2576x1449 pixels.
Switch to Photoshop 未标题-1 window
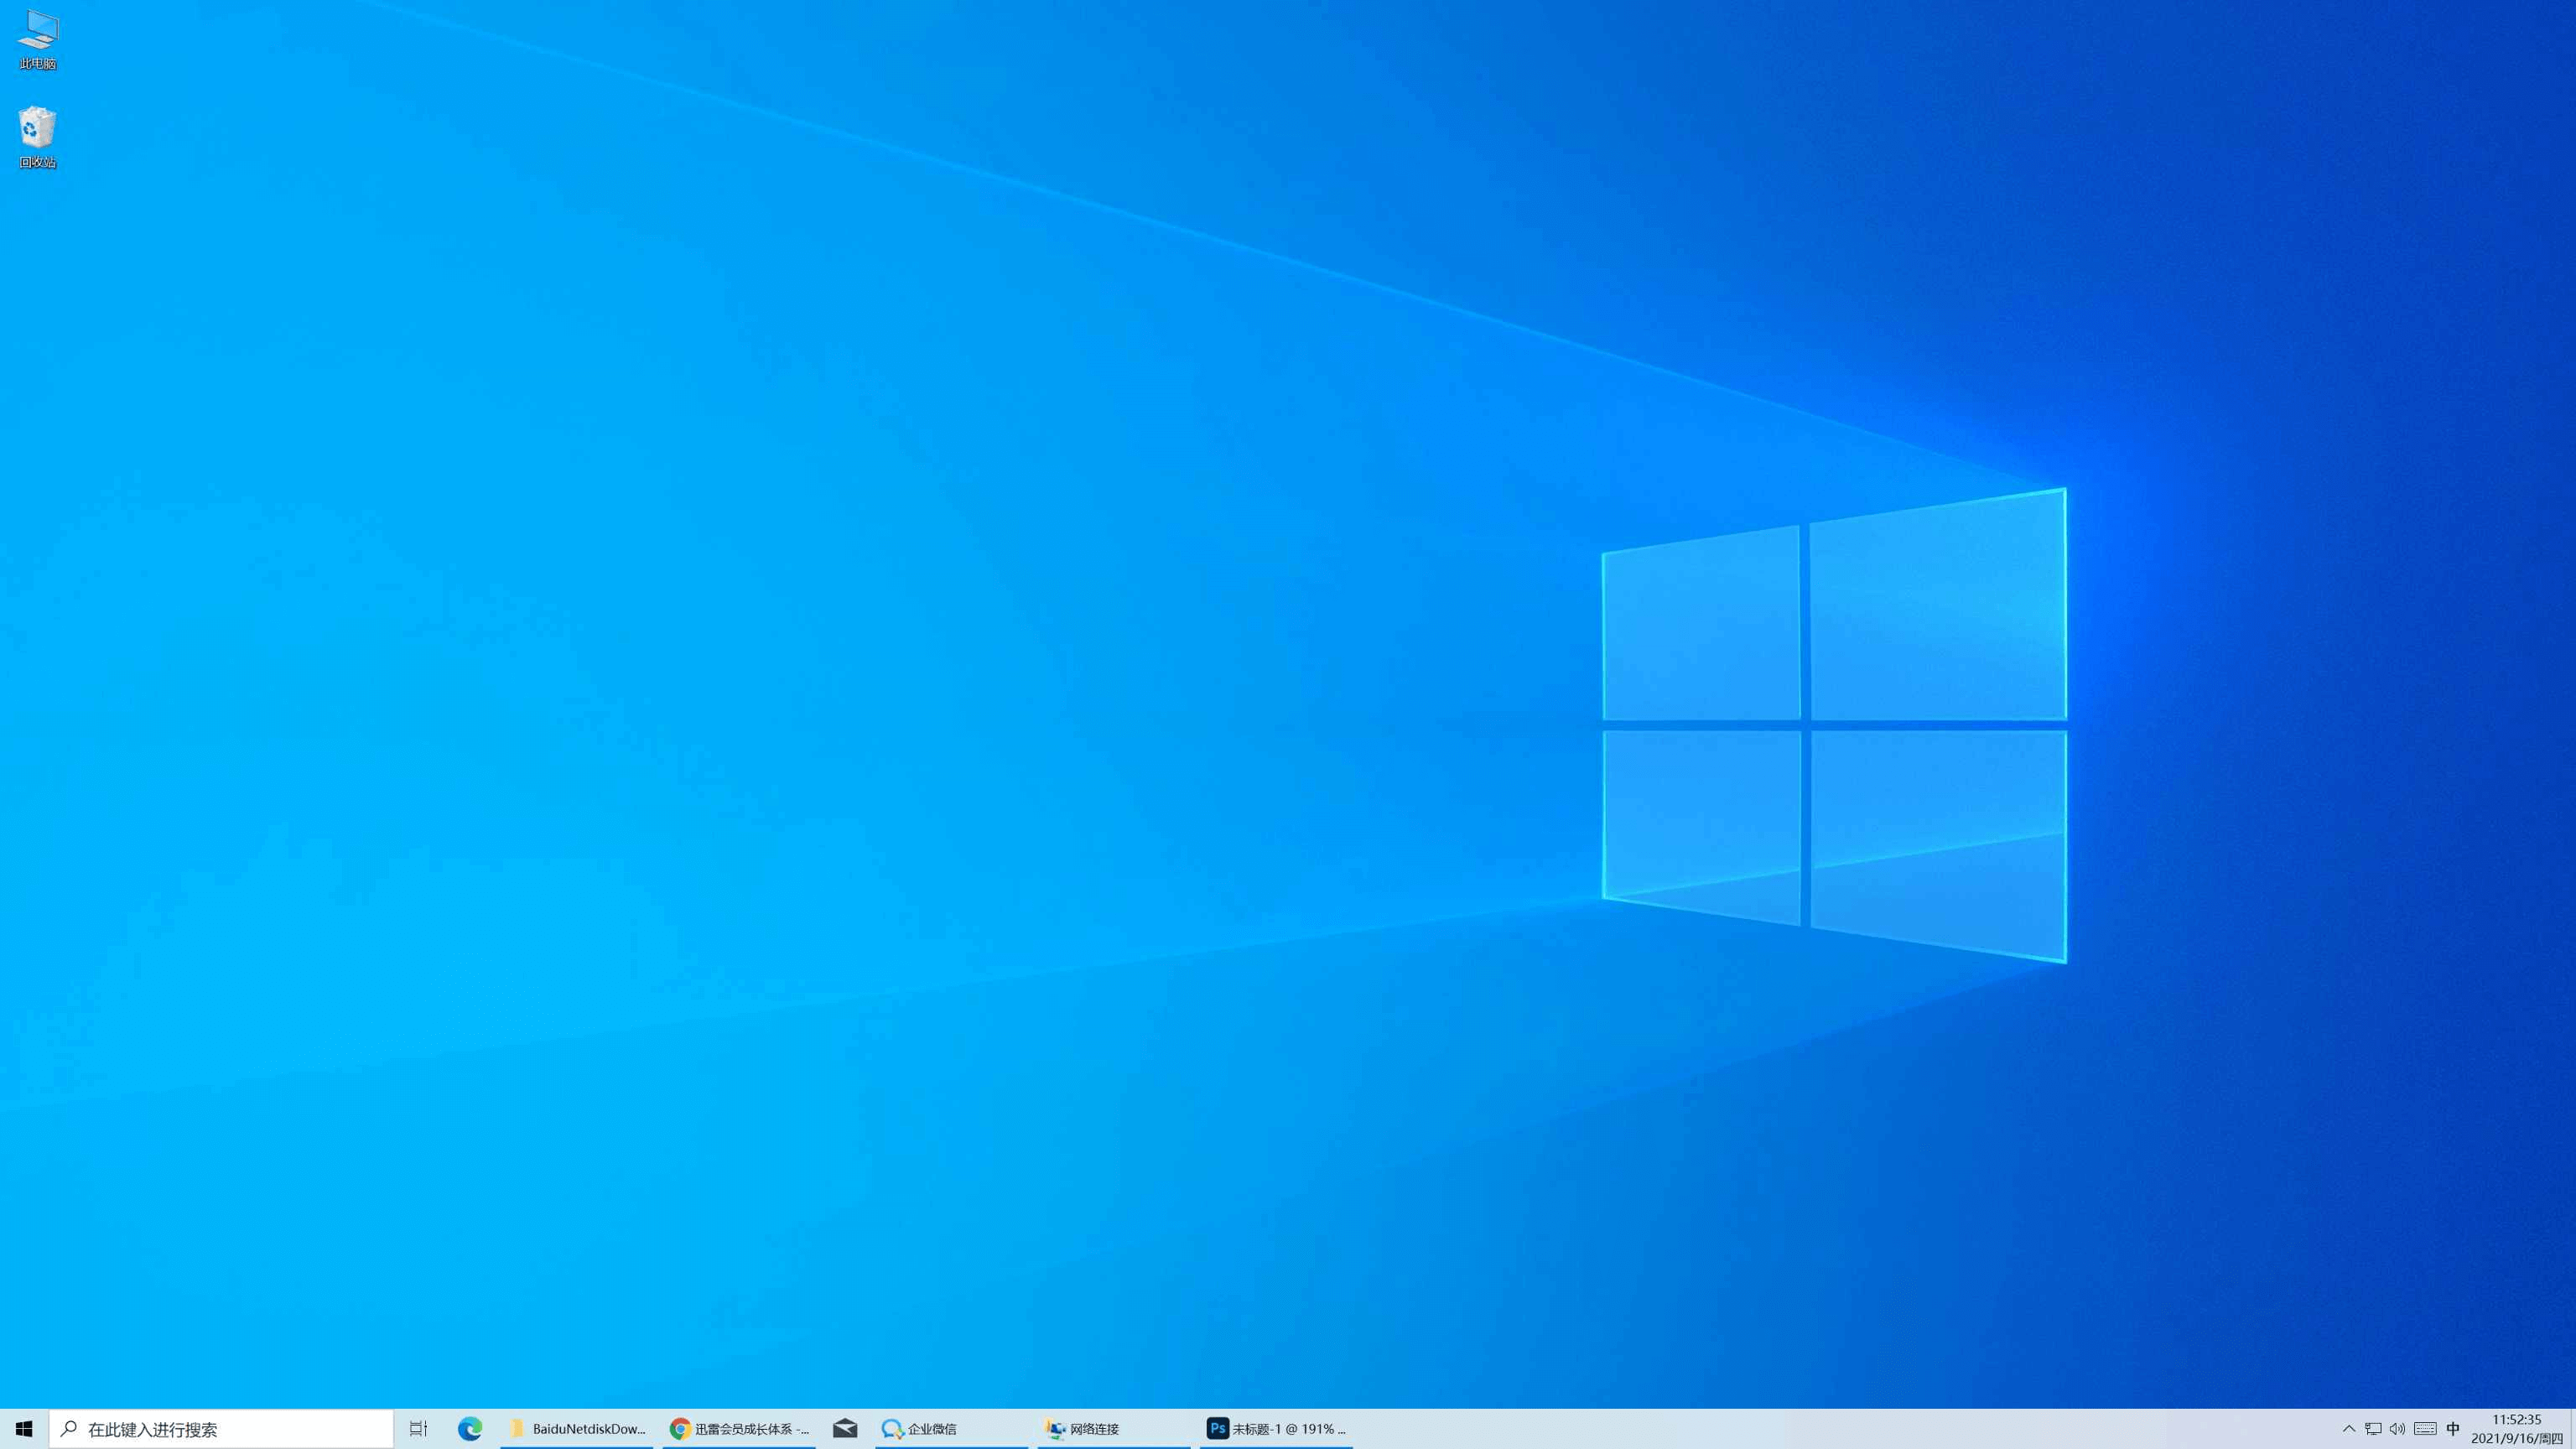[1276, 1429]
